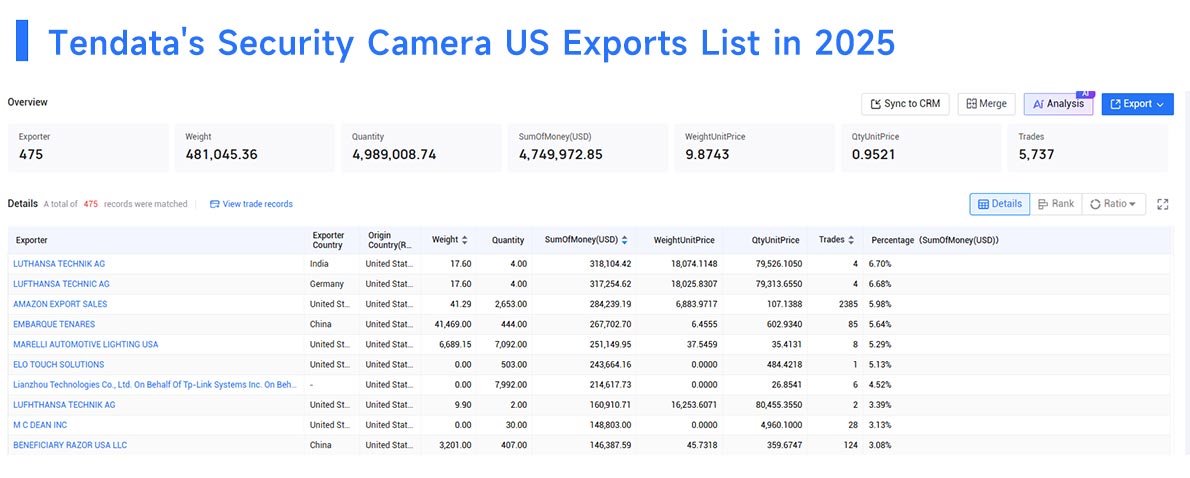Select the Trades overview card 5,737
This screenshot has width=1190, height=478.
coord(1088,147)
